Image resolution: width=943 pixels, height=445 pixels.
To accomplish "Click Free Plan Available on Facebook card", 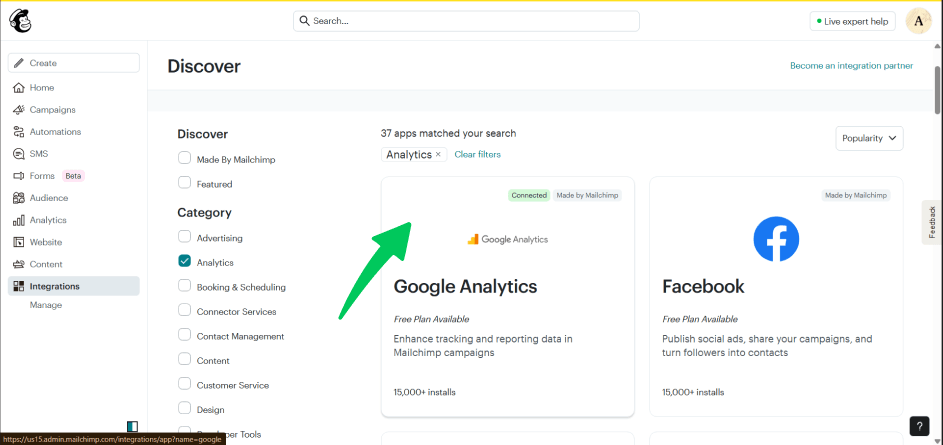I will 700,319.
